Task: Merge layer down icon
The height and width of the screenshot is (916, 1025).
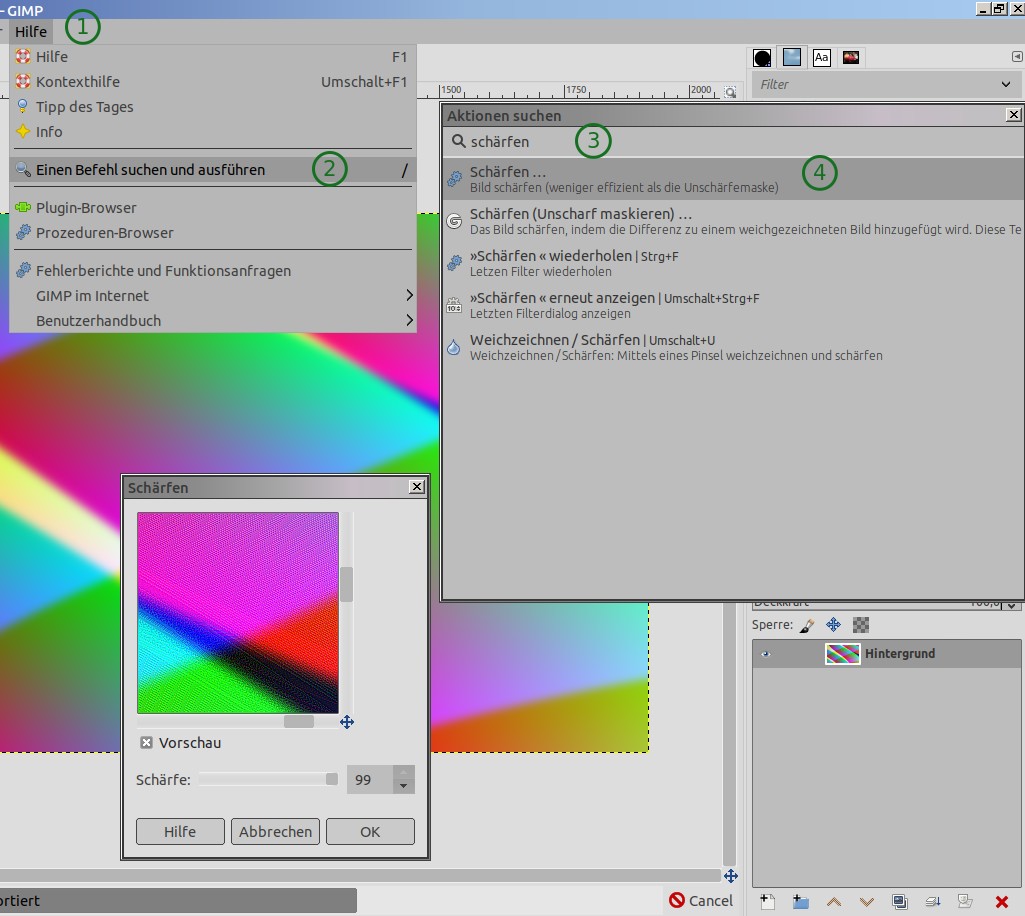Action: coord(933,902)
